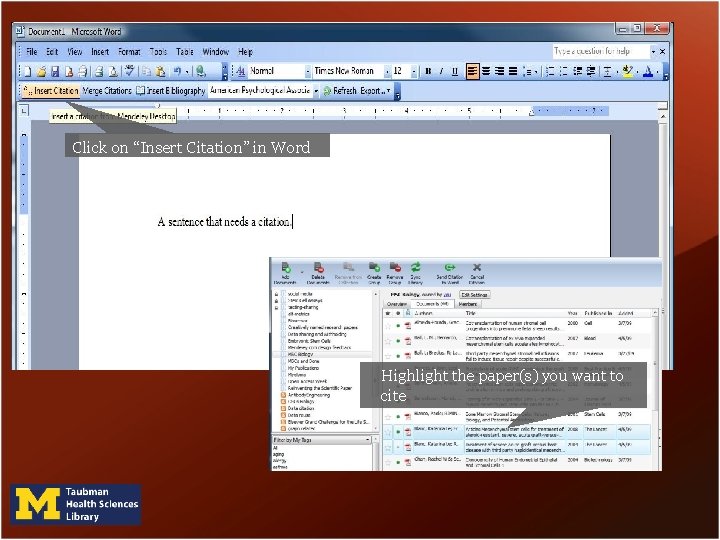Sync Library in Mendeley toolbar

pyautogui.click(x=416, y=273)
